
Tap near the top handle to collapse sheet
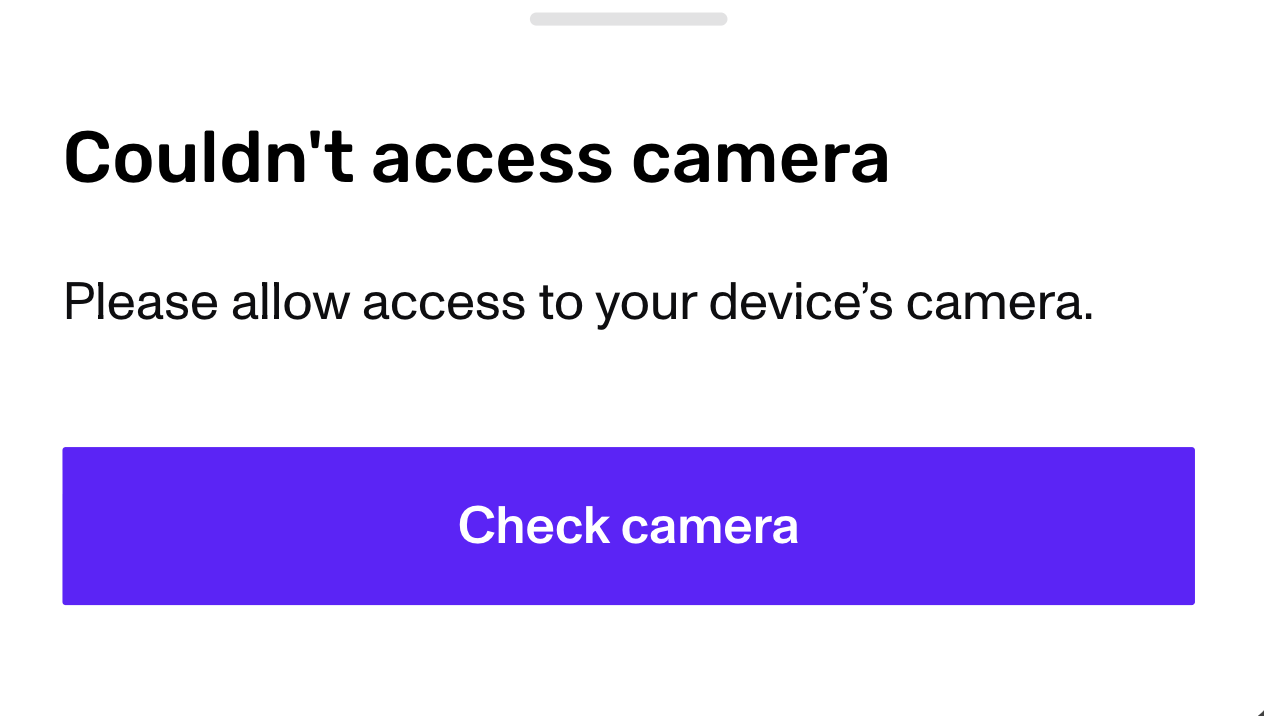pyautogui.click(x=628, y=18)
